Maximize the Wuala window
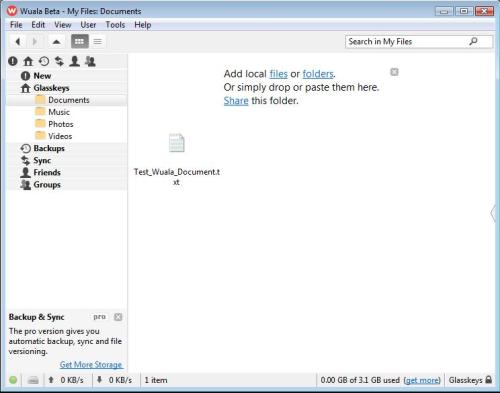500x393 pixels. (464, 11)
